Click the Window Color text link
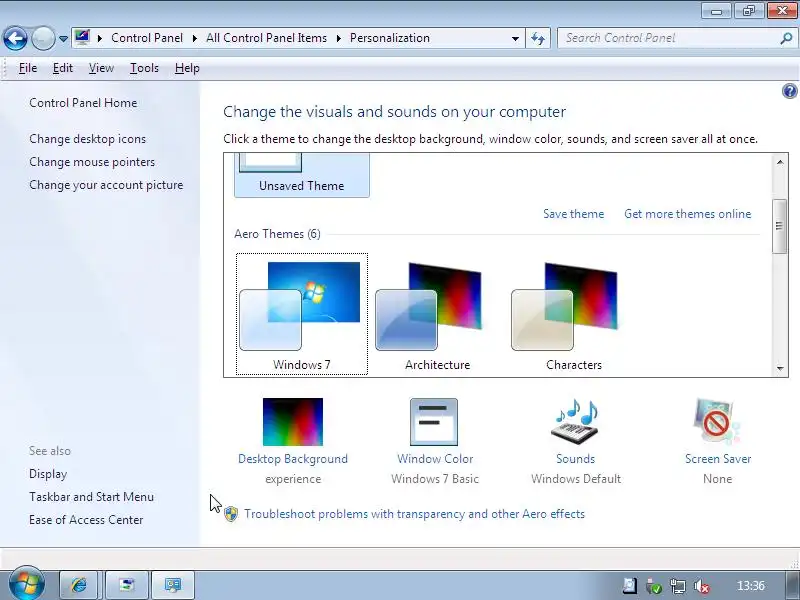The image size is (800, 600). pyautogui.click(x=435, y=459)
